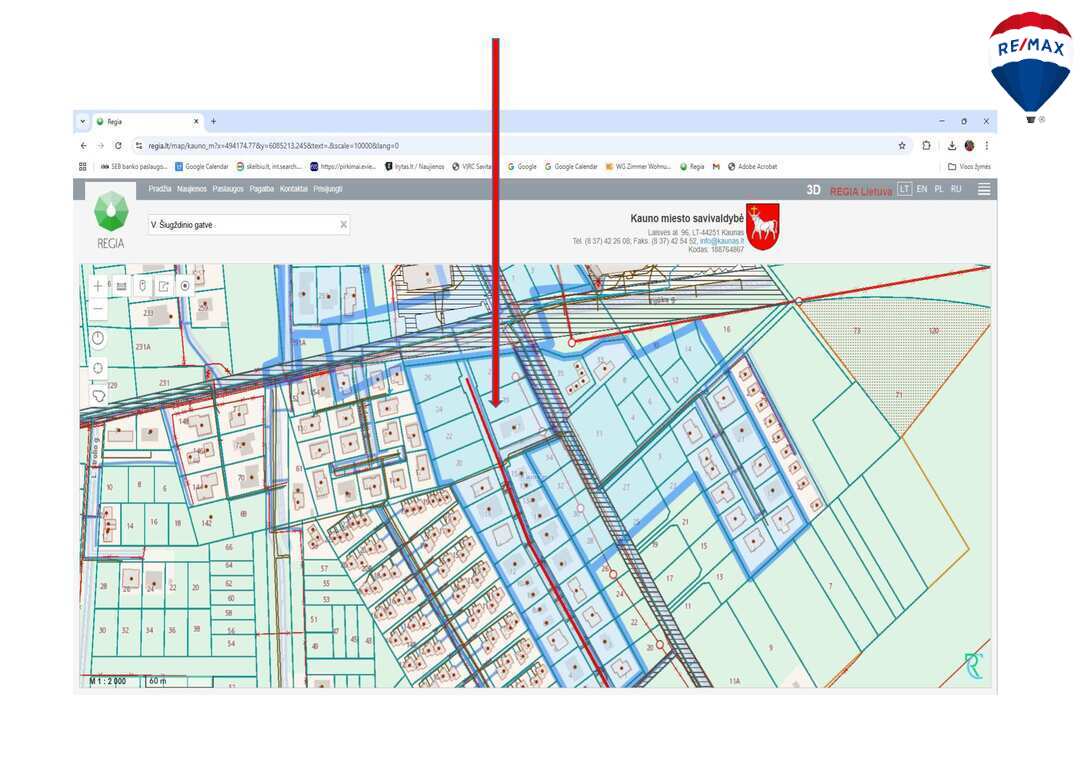Open the Naujienos menu item
The width and height of the screenshot is (1086, 768).
coord(192,189)
